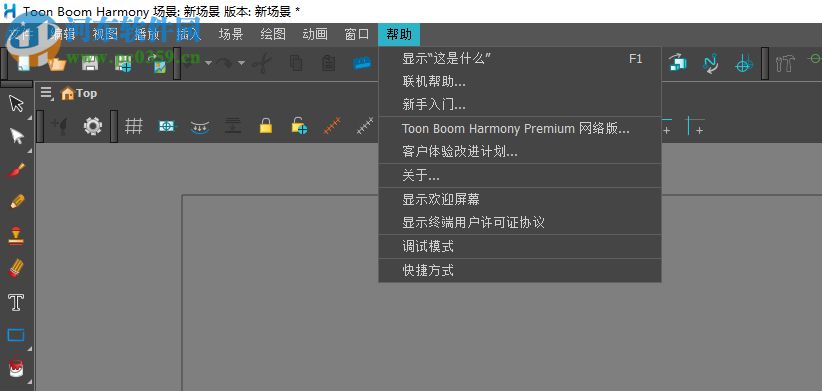Open the redo history dropdown arrow
Viewport: 822px width, 391px height.
241,63
